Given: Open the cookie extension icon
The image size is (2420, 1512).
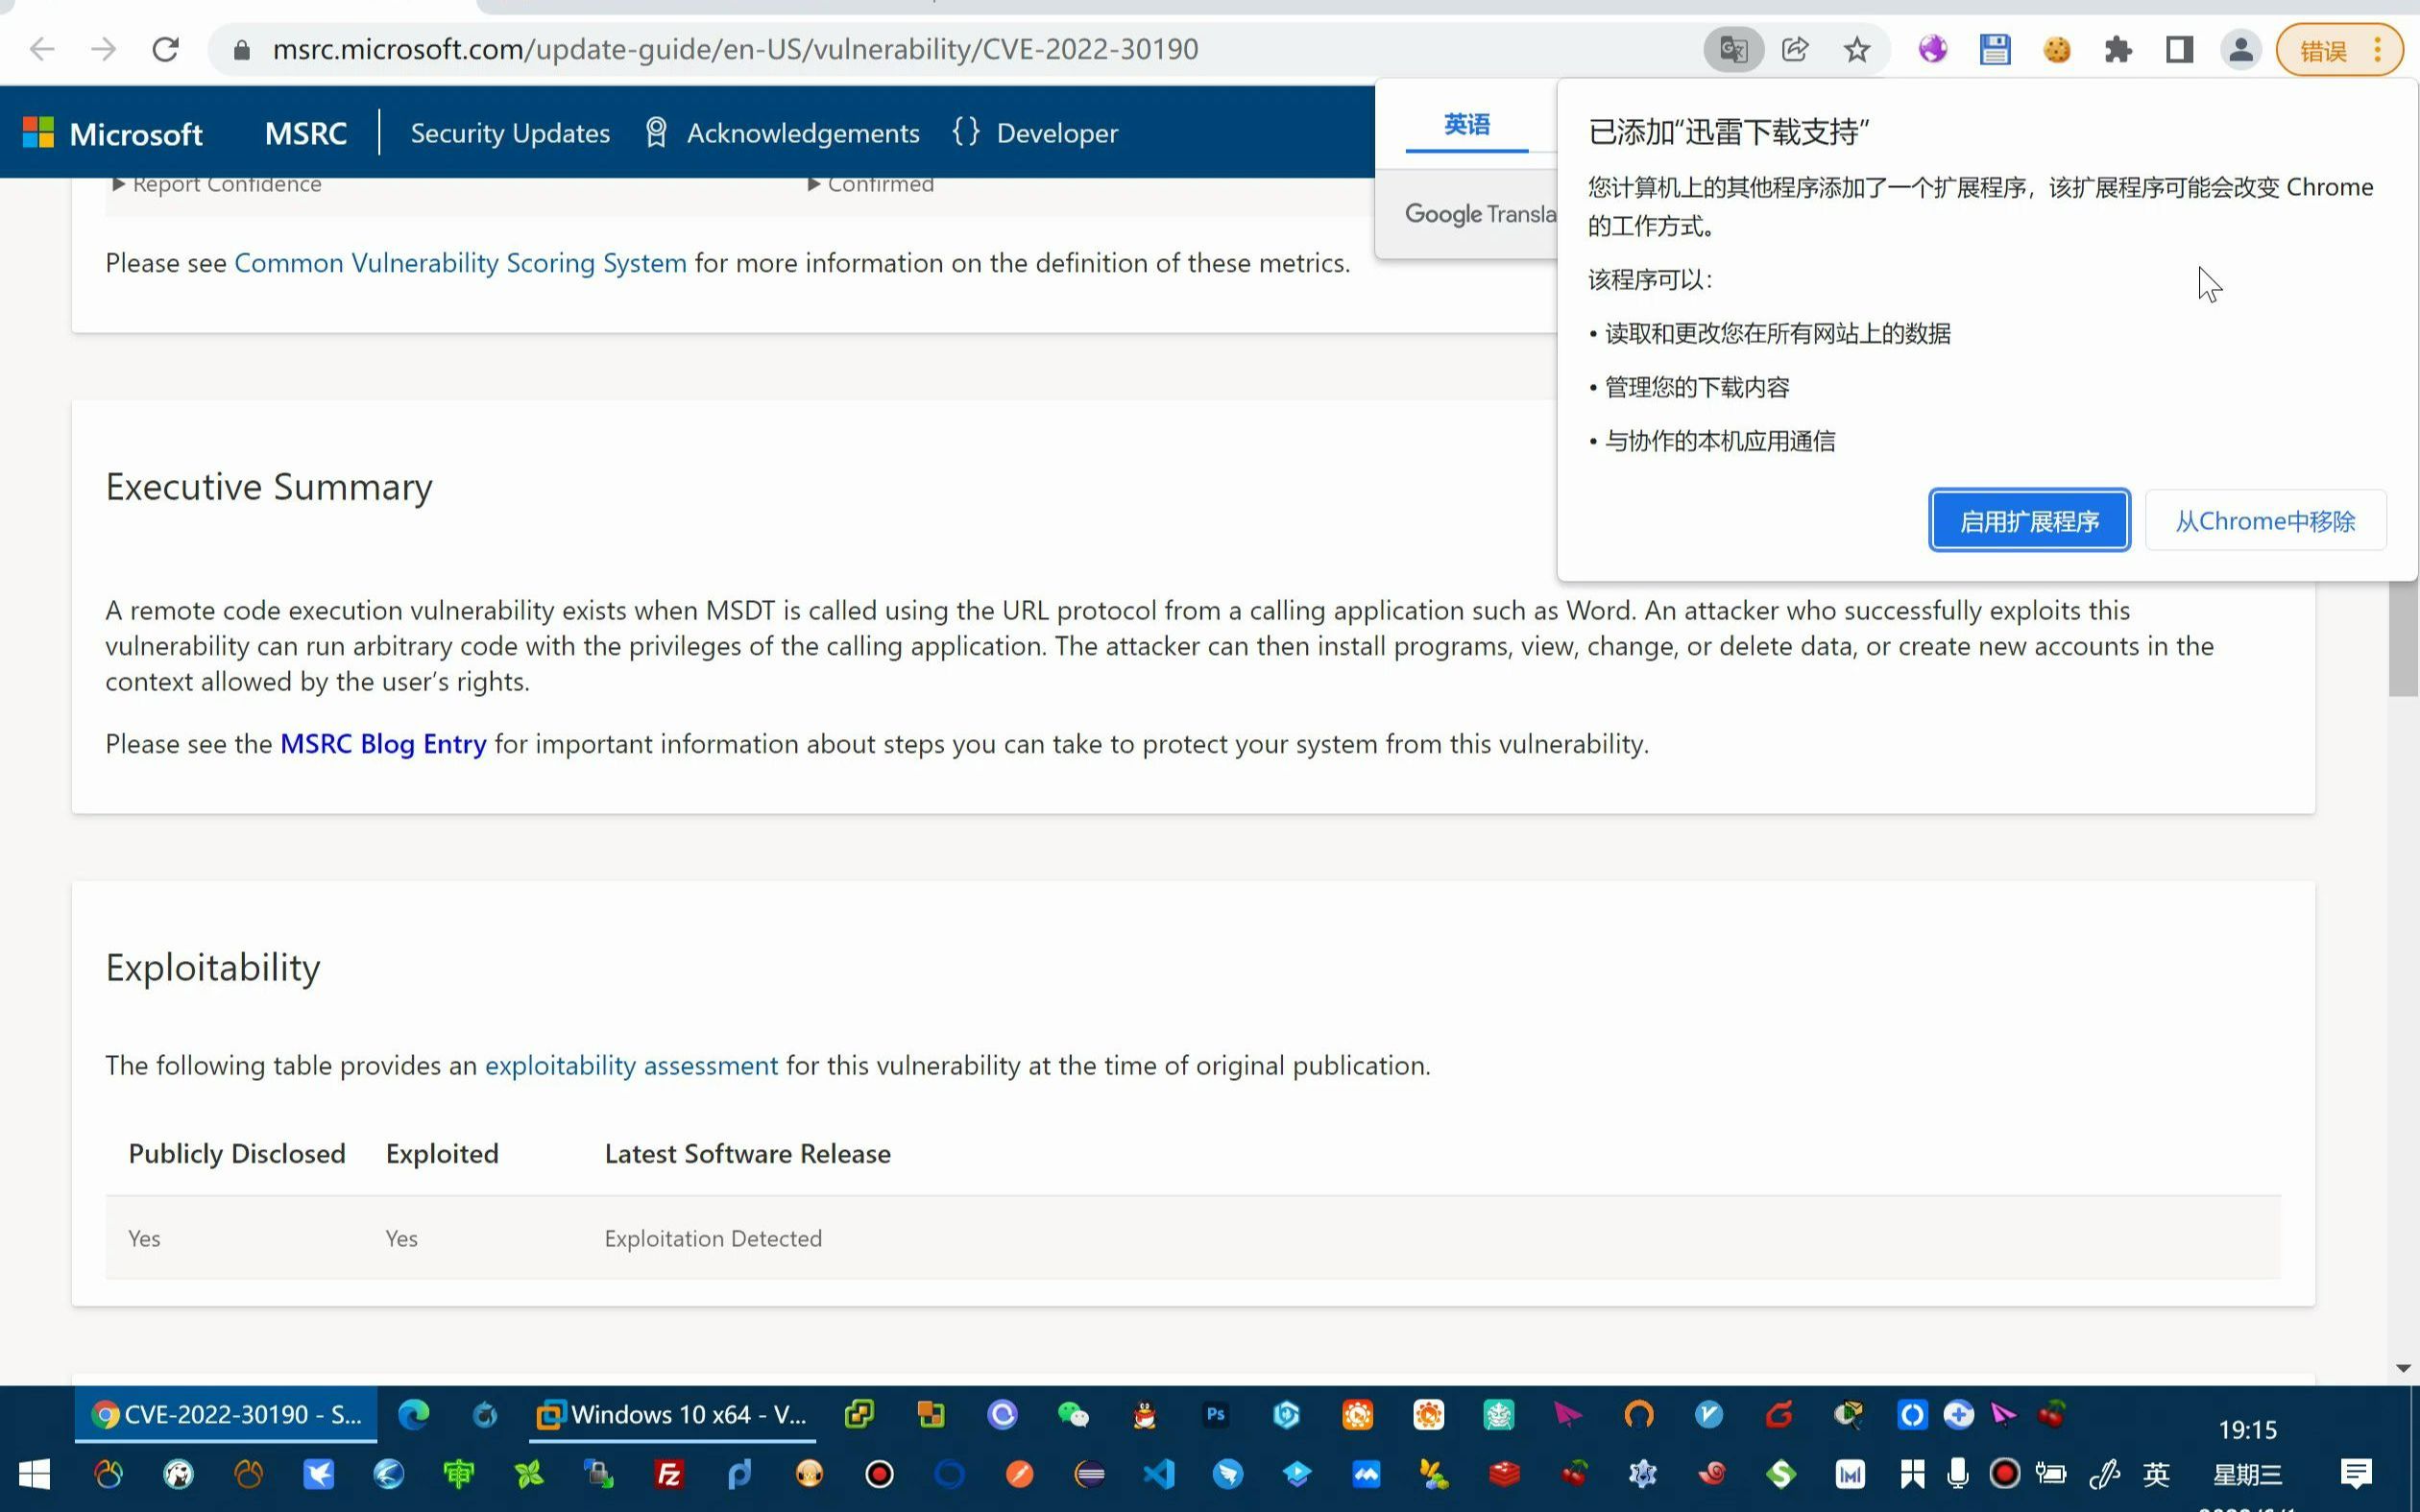Looking at the screenshot, I should tap(2057, 49).
